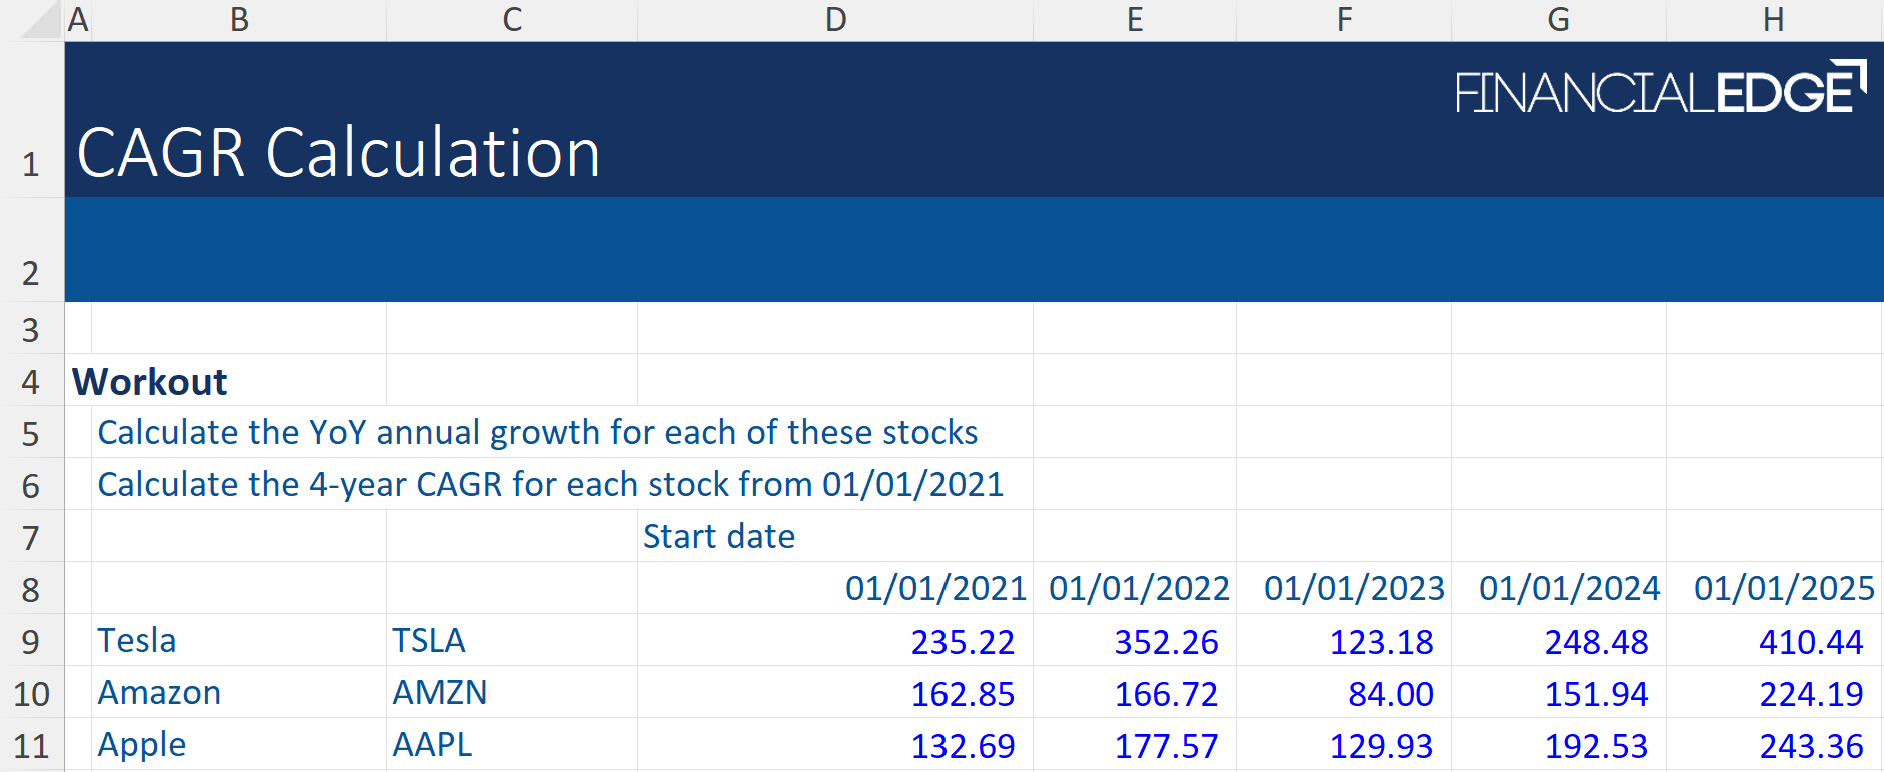Select Tesla's 410.44 price cell
The width and height of the screenshot is (1884, 772).
coord(1810,641)
